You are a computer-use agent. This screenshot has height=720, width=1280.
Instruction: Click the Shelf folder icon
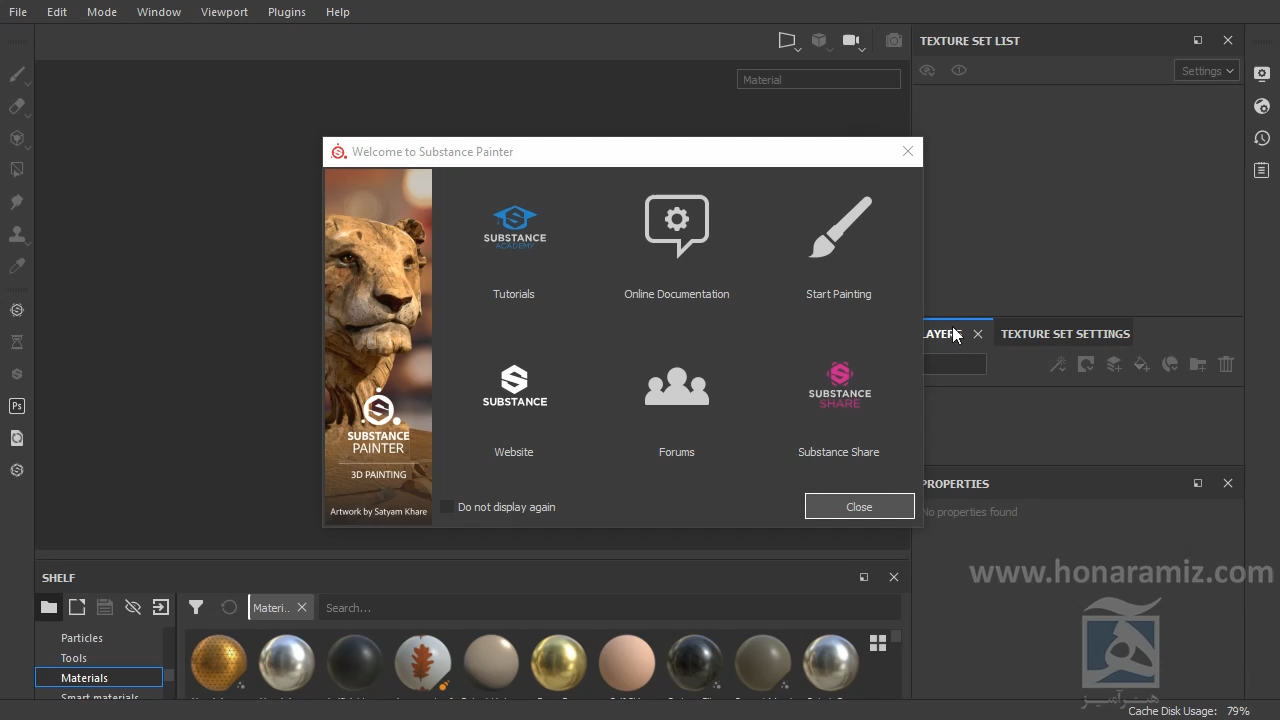[x=49, y=607]
